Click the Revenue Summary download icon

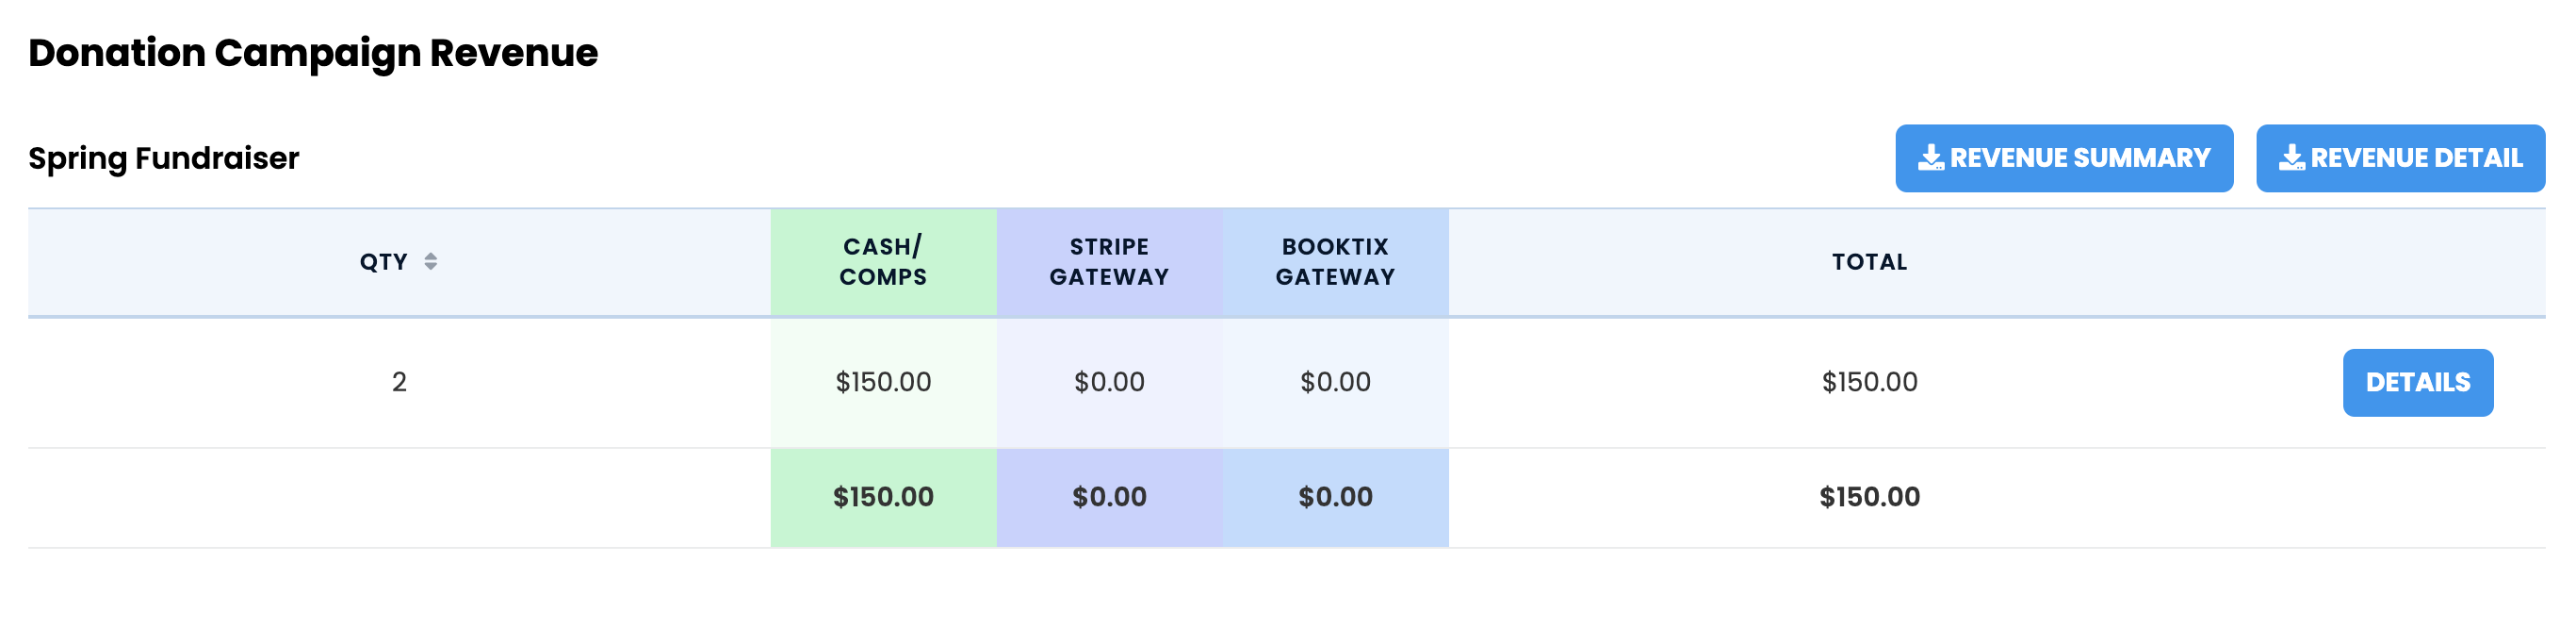(x=1931, y=158)
